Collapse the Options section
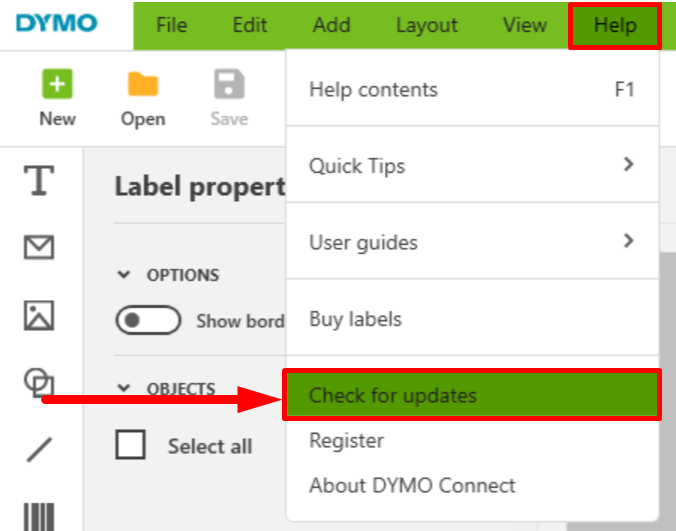This screenshot has height=531, width=676. click(x=124, y=275)
